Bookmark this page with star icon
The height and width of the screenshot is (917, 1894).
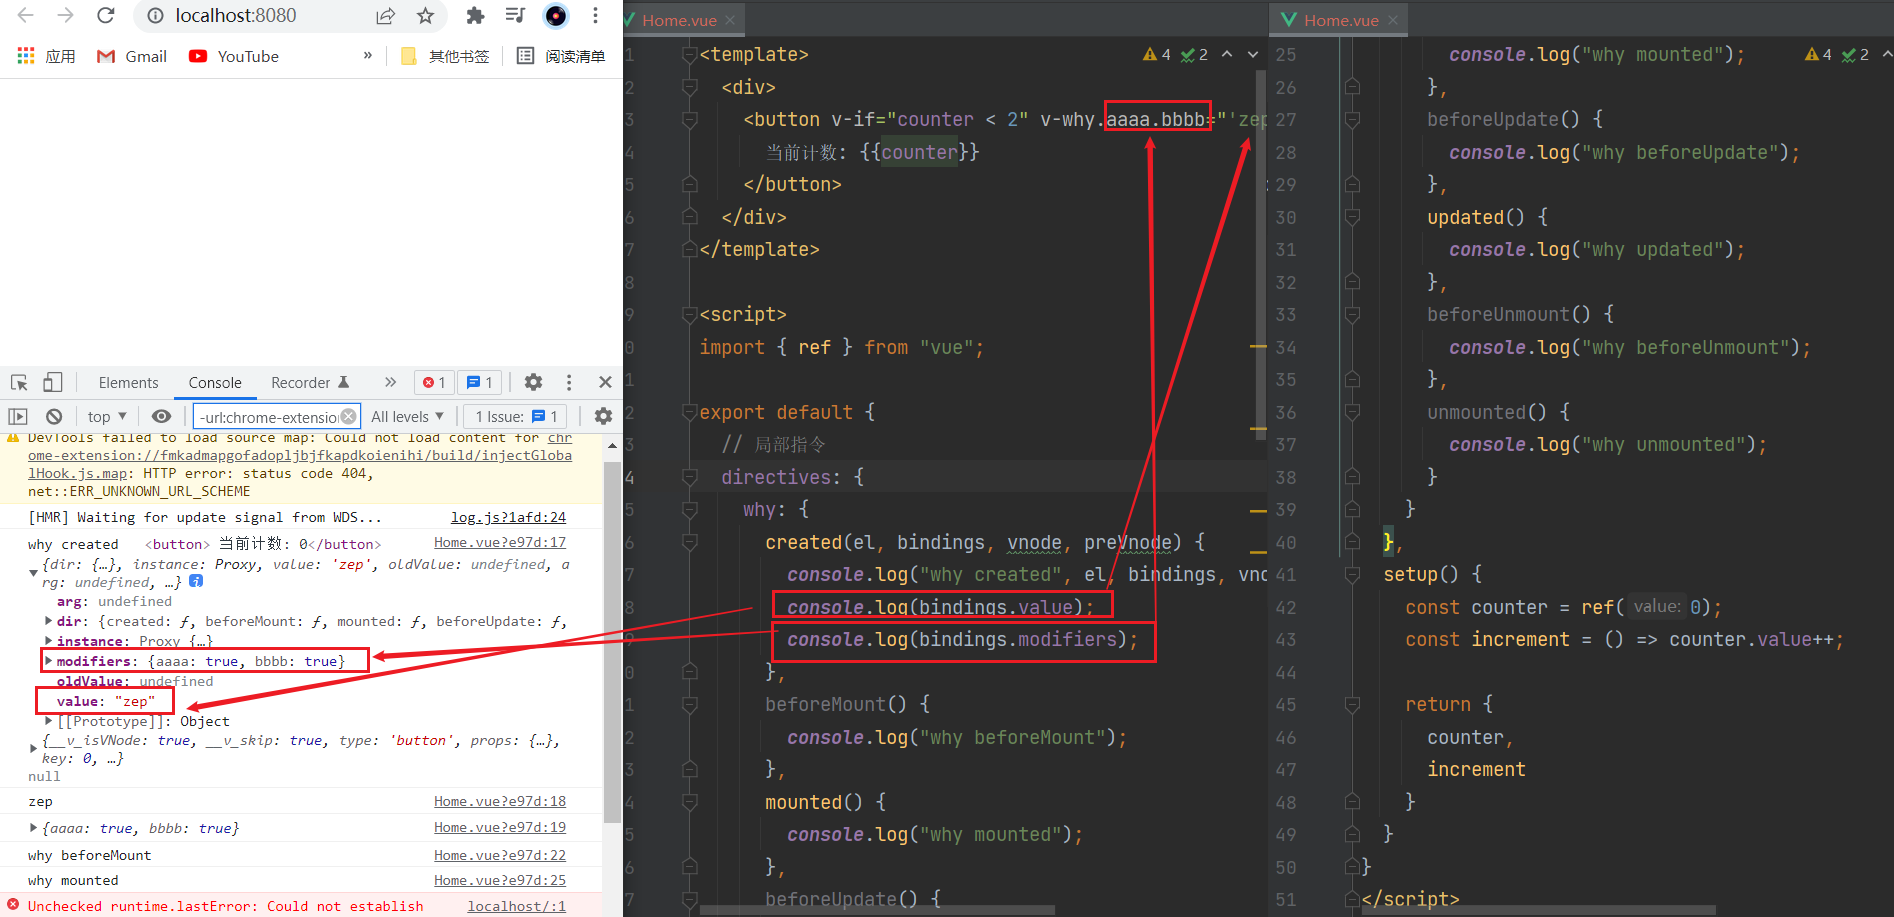point(425,15)
